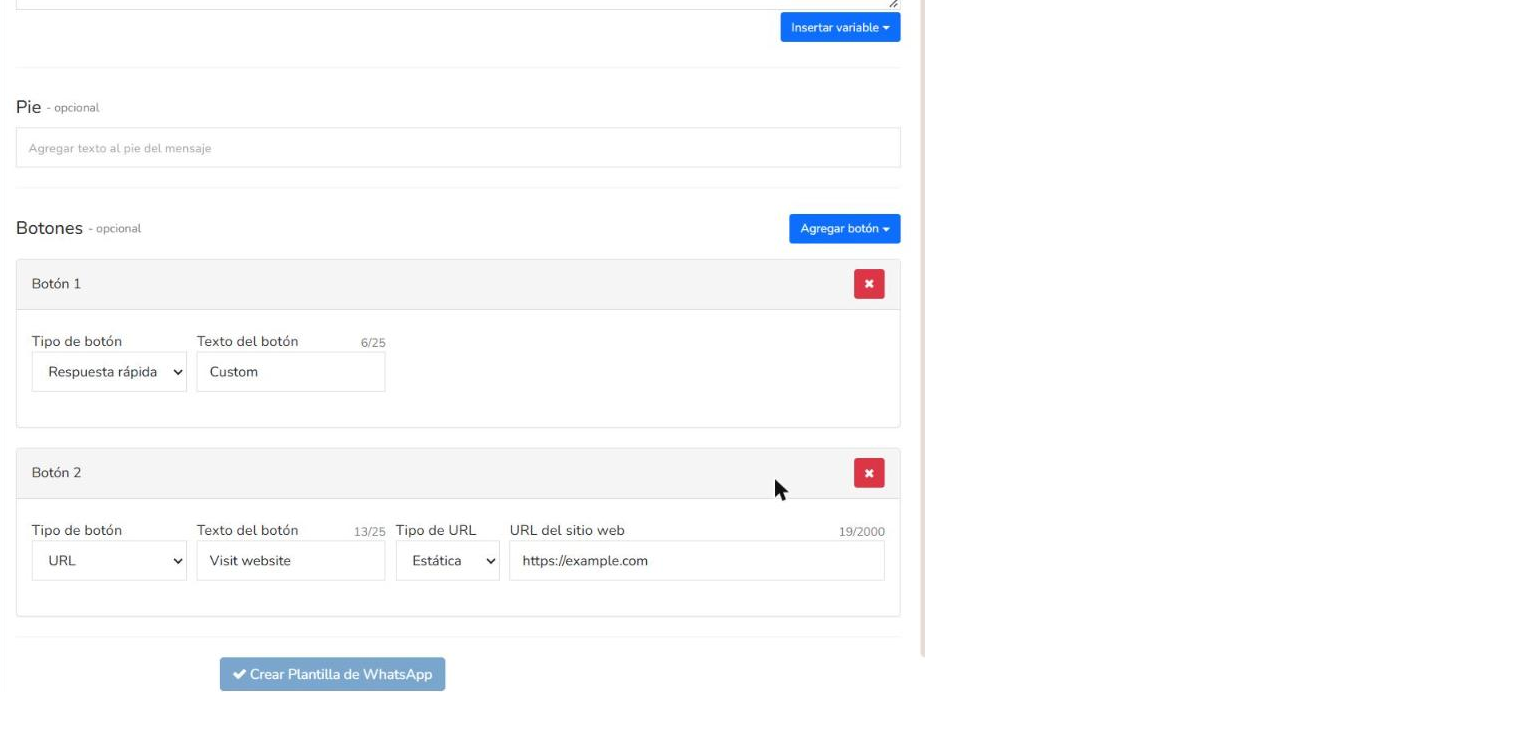Image resolution: width=1534 pixels, height=750 pixels.
Task: Click the URL del sitio web label
Action: (567, 530)
